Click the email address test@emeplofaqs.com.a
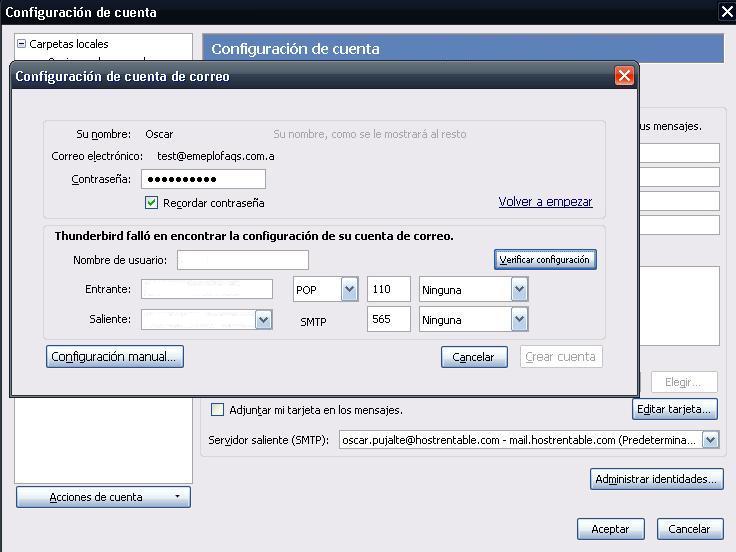This screenshot has height=552, width=736. click(216, 156)
